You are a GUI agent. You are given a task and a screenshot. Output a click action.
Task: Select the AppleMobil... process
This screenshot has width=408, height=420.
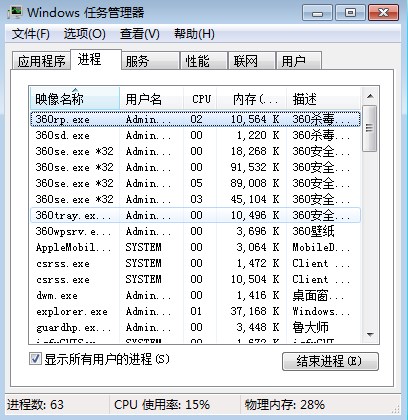[195, 247]
